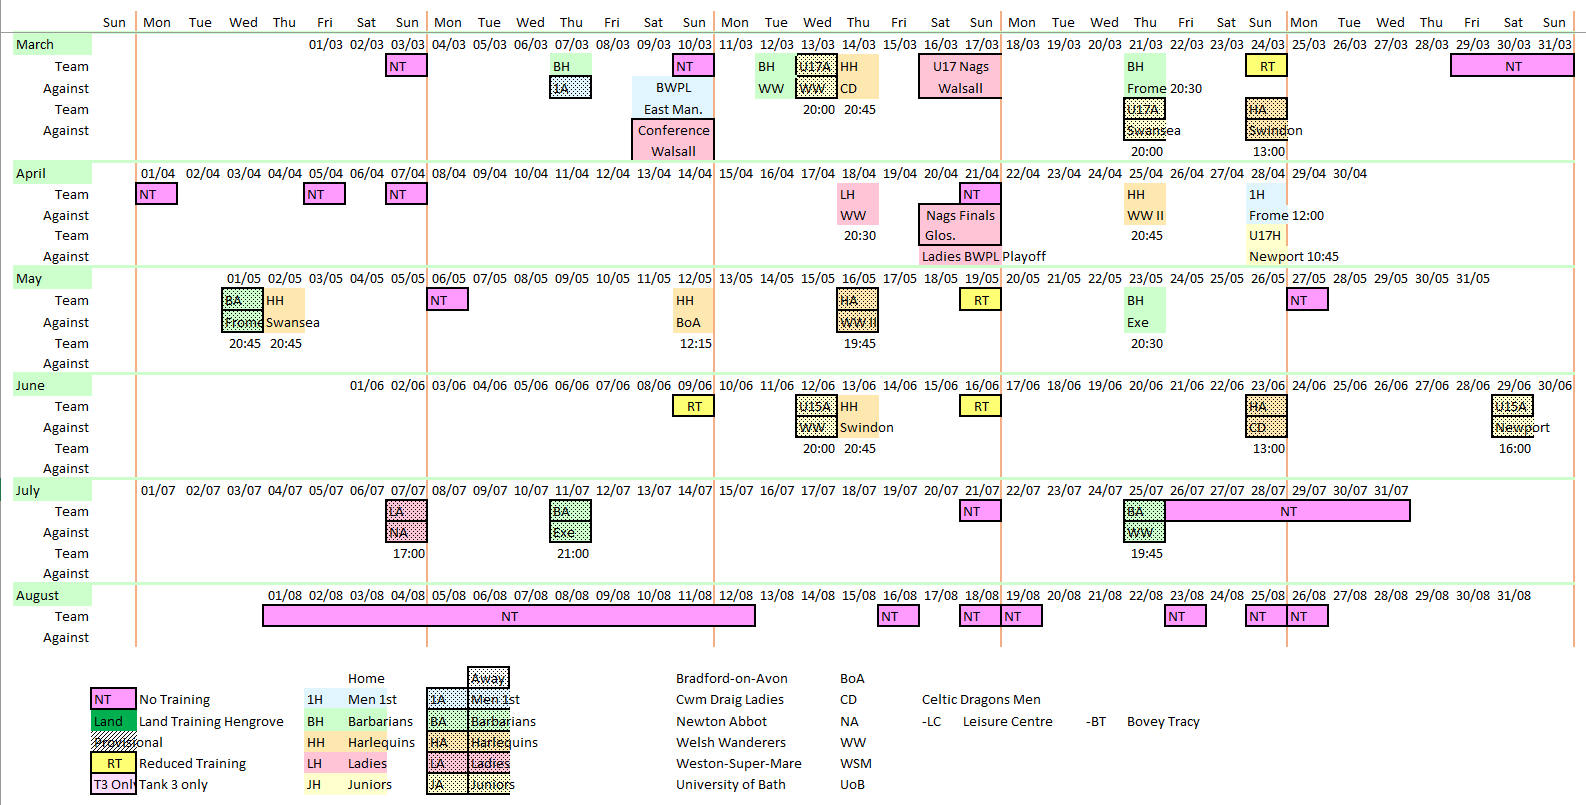Click the yellow RT Reduced Training legend swatch
Screen dimensions: 1586x805
[114, 764]
